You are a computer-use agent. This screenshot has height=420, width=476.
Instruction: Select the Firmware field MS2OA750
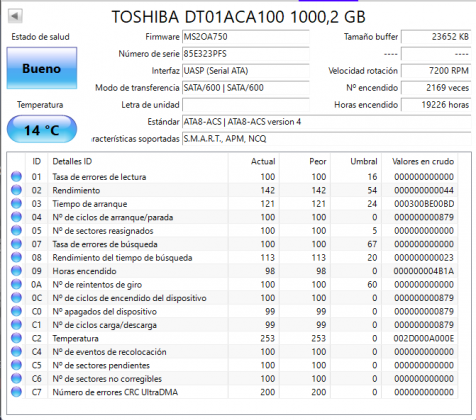click(246, 37)
